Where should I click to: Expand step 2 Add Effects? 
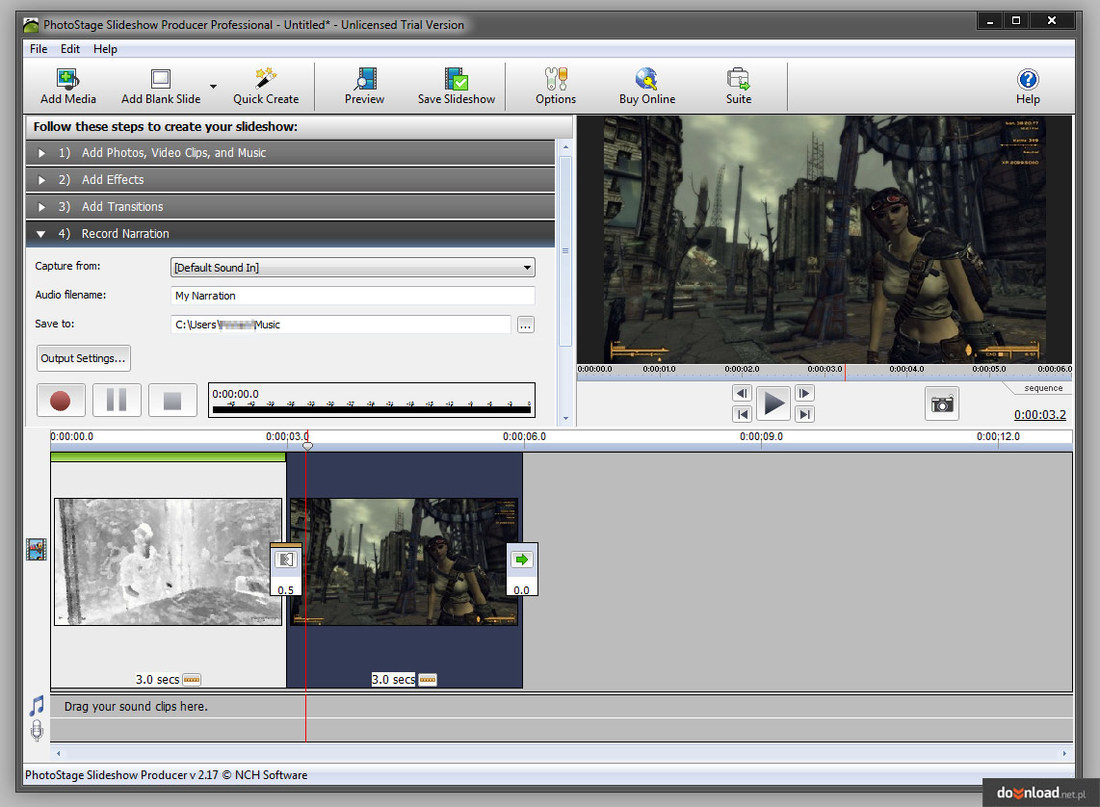point(290,180)
